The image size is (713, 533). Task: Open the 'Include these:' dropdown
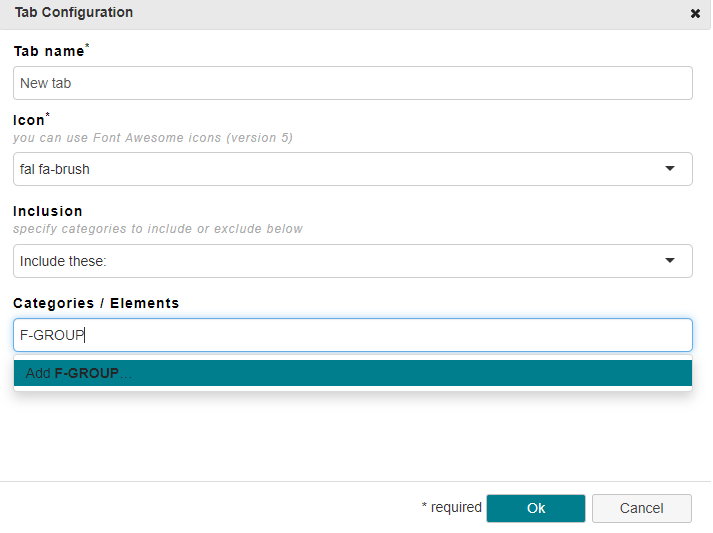[x=353, y=261]
